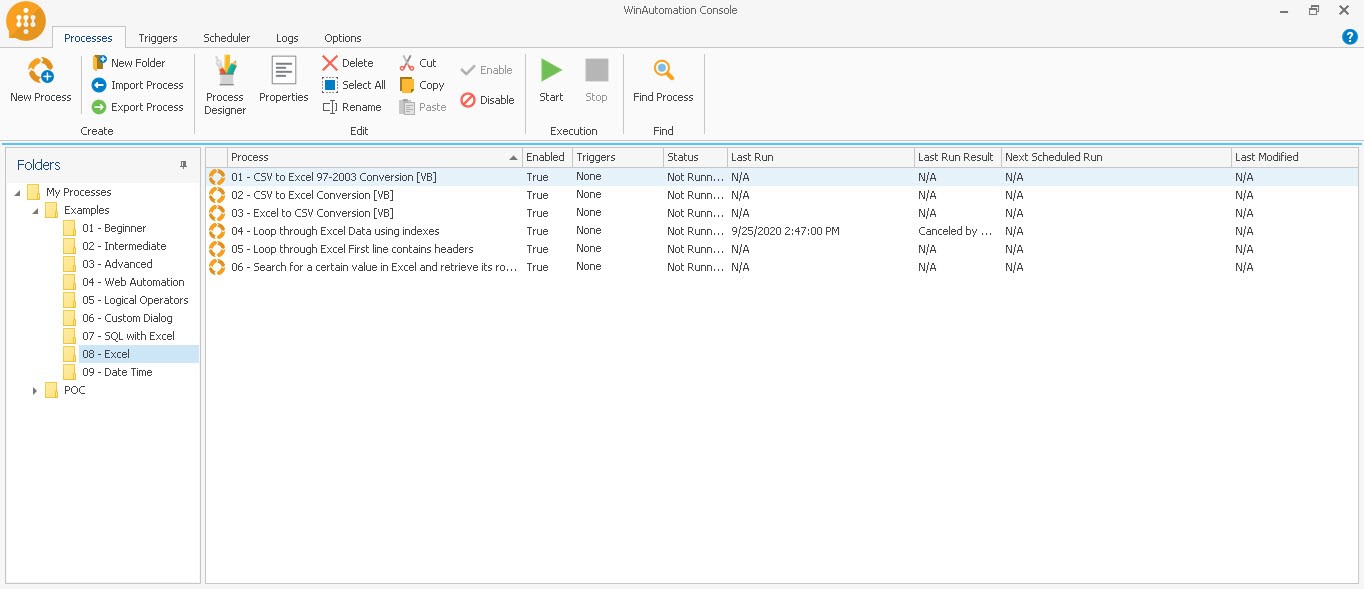This screenshot has height=589, width=1364.
Task: Select All processes in the list
Action: click(x=353, y=85)
